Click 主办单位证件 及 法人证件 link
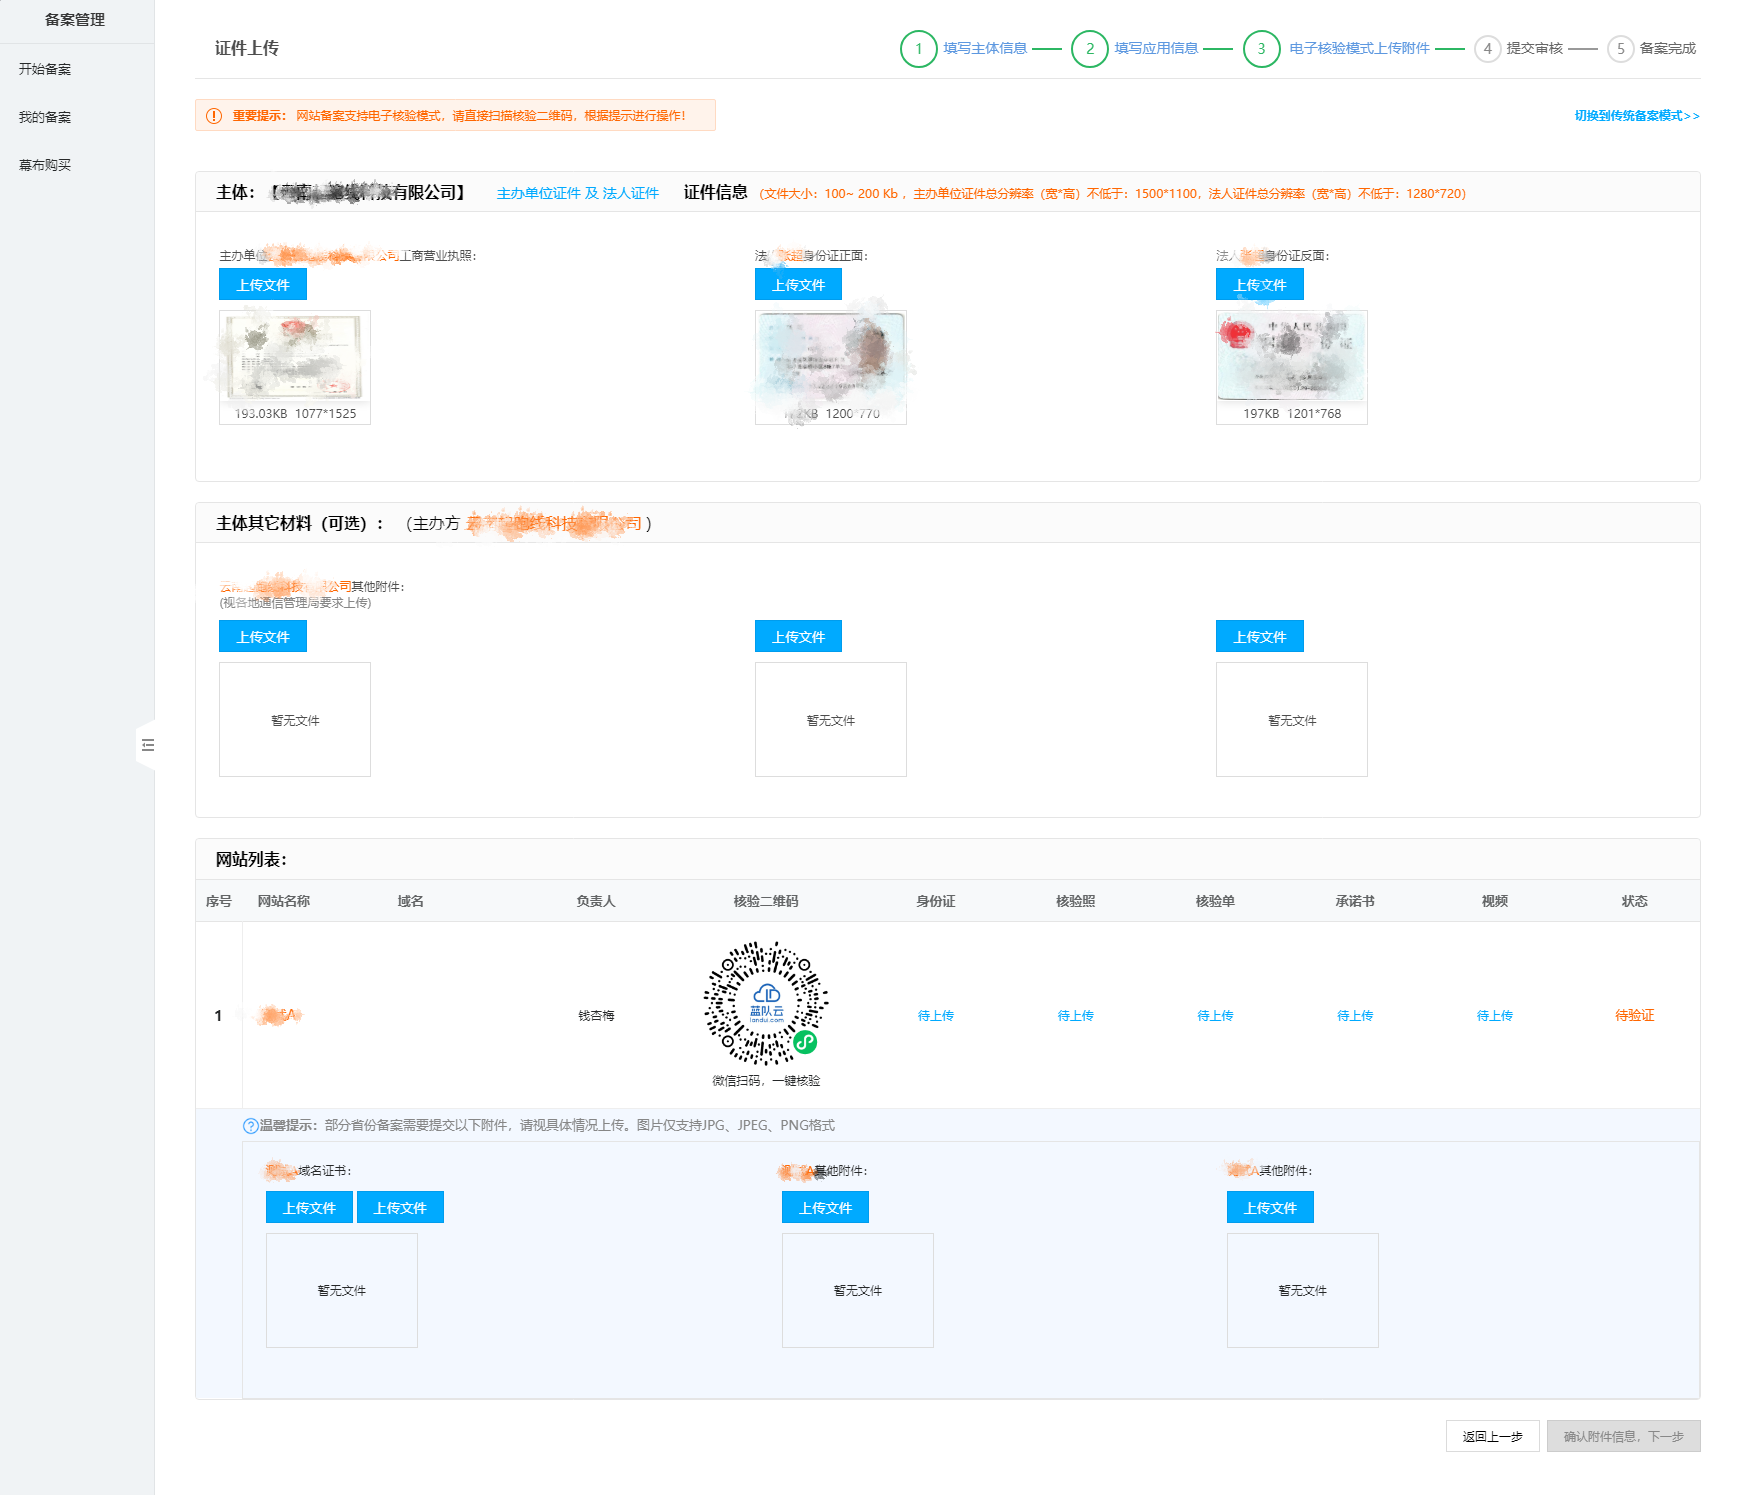 tap(578, 193)
